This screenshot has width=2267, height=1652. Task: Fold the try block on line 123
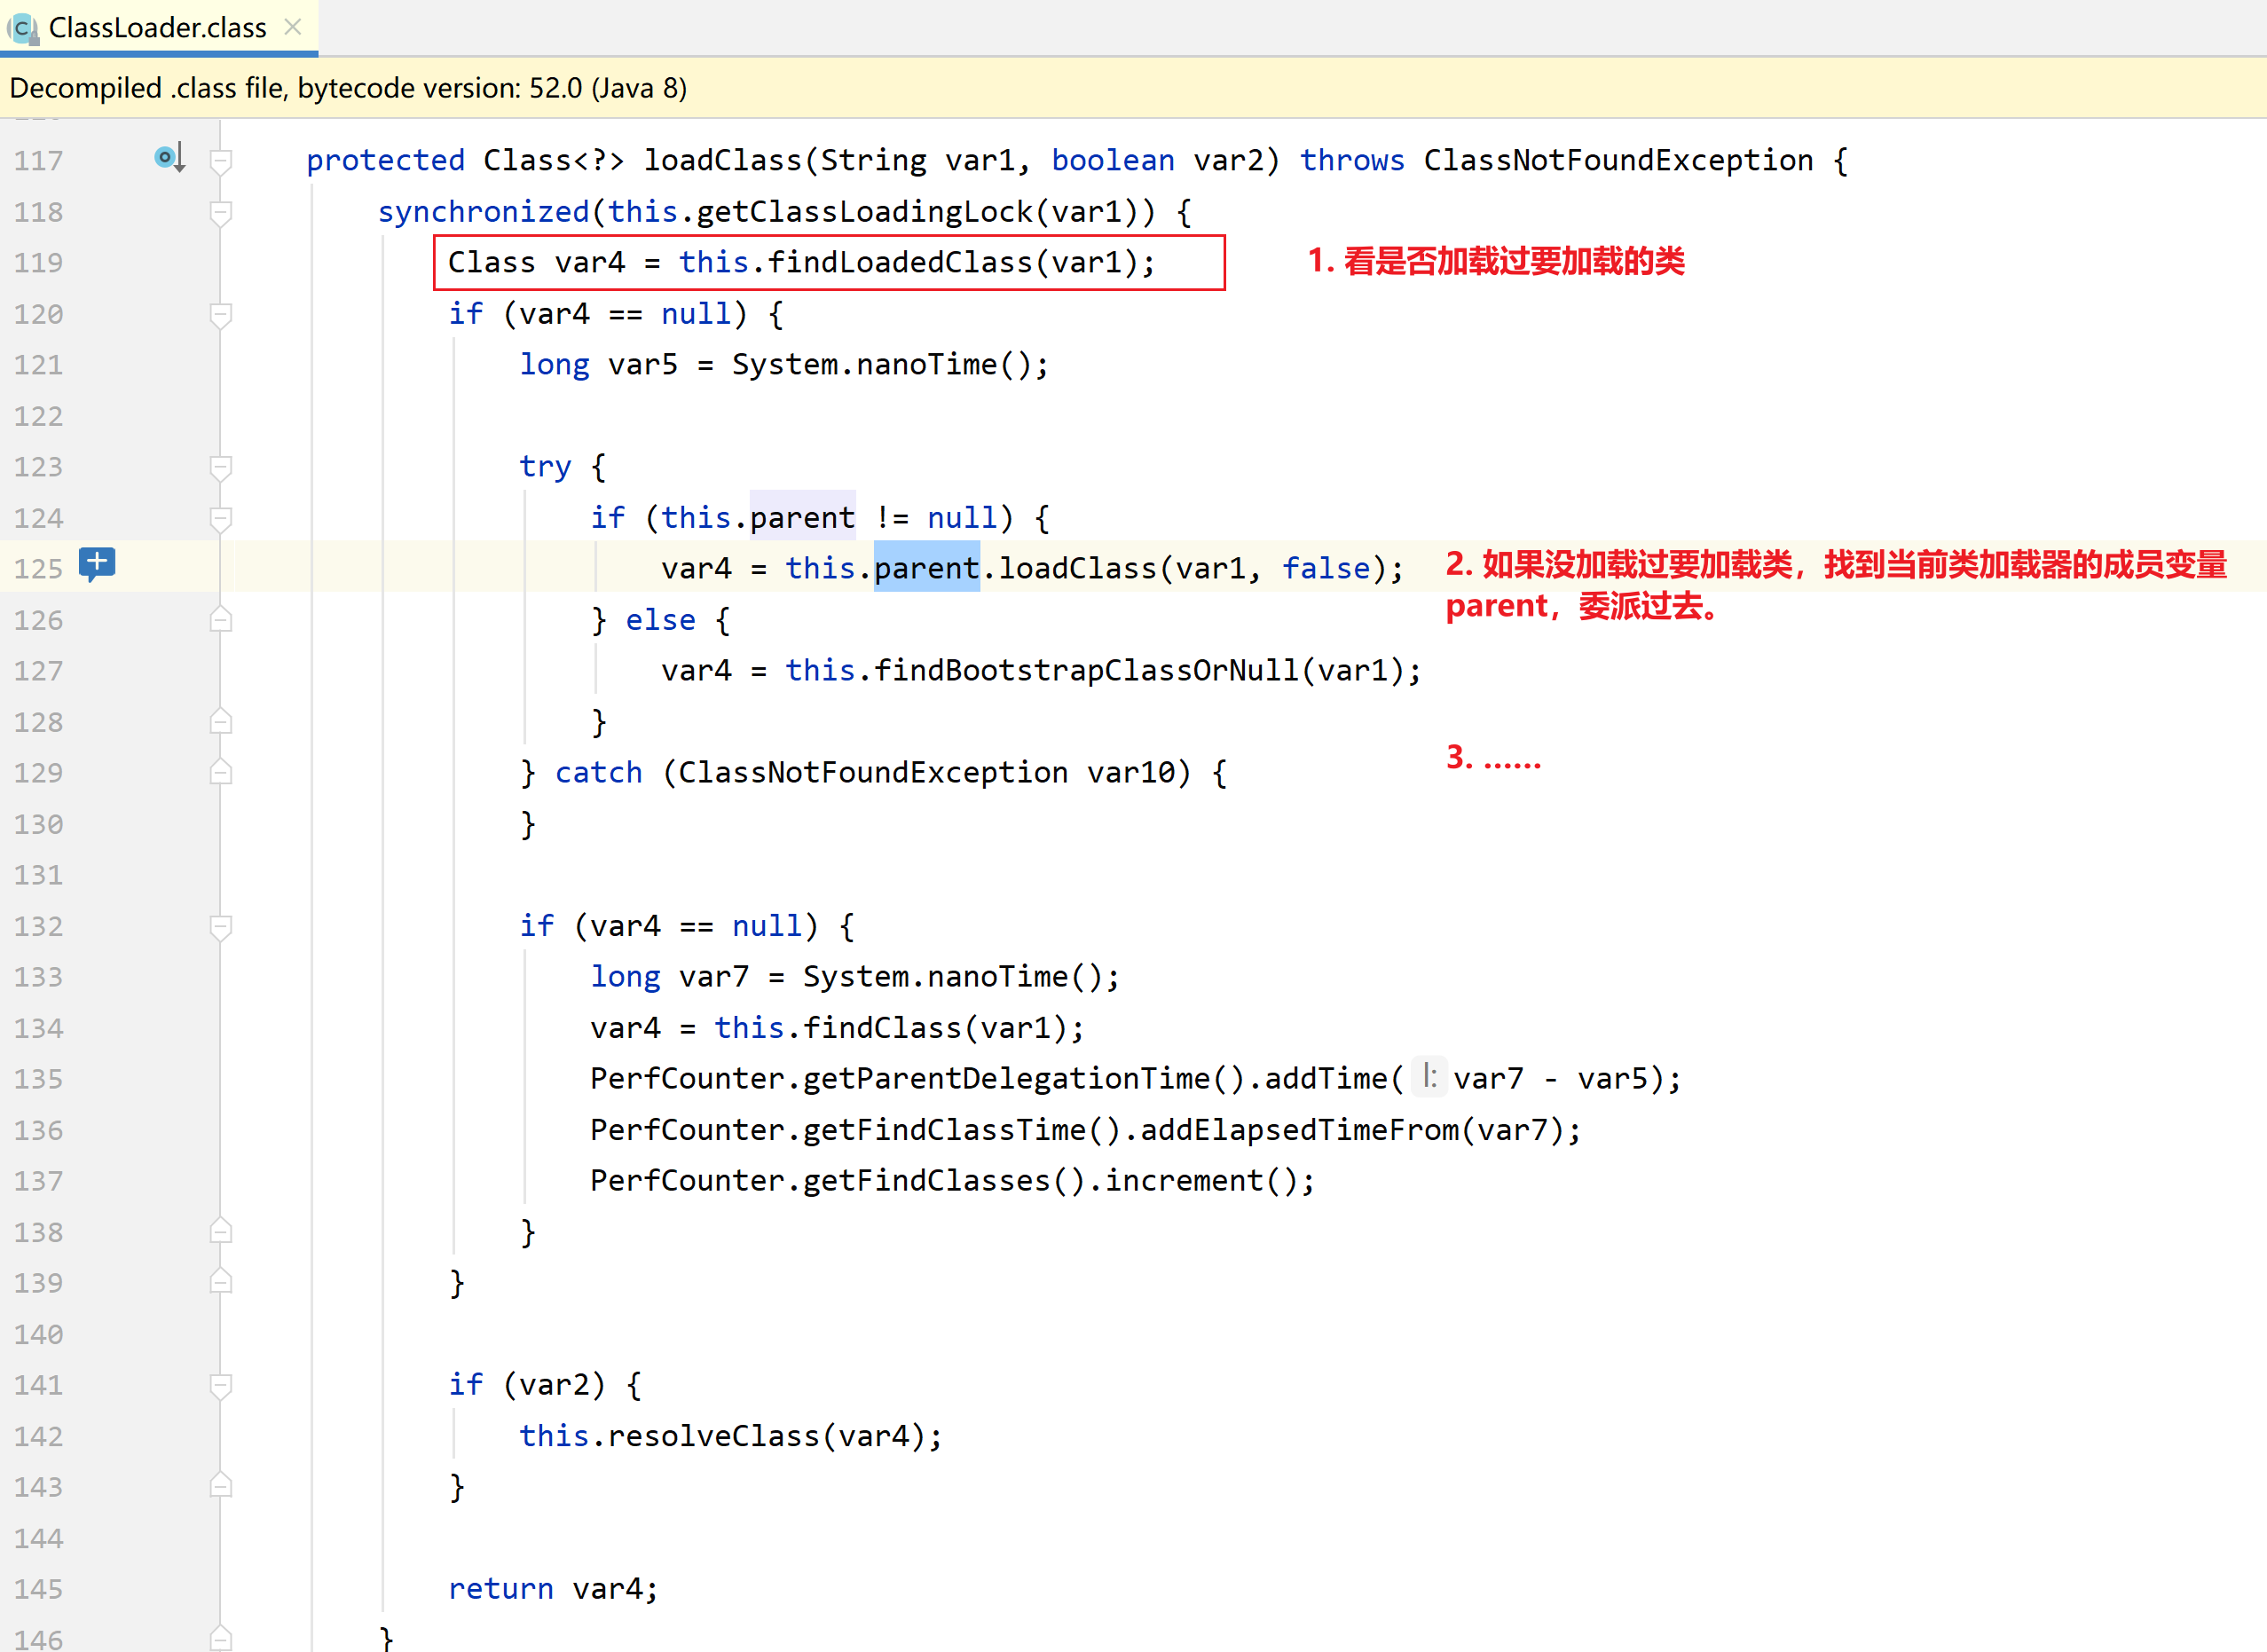(x=222, y=467)
